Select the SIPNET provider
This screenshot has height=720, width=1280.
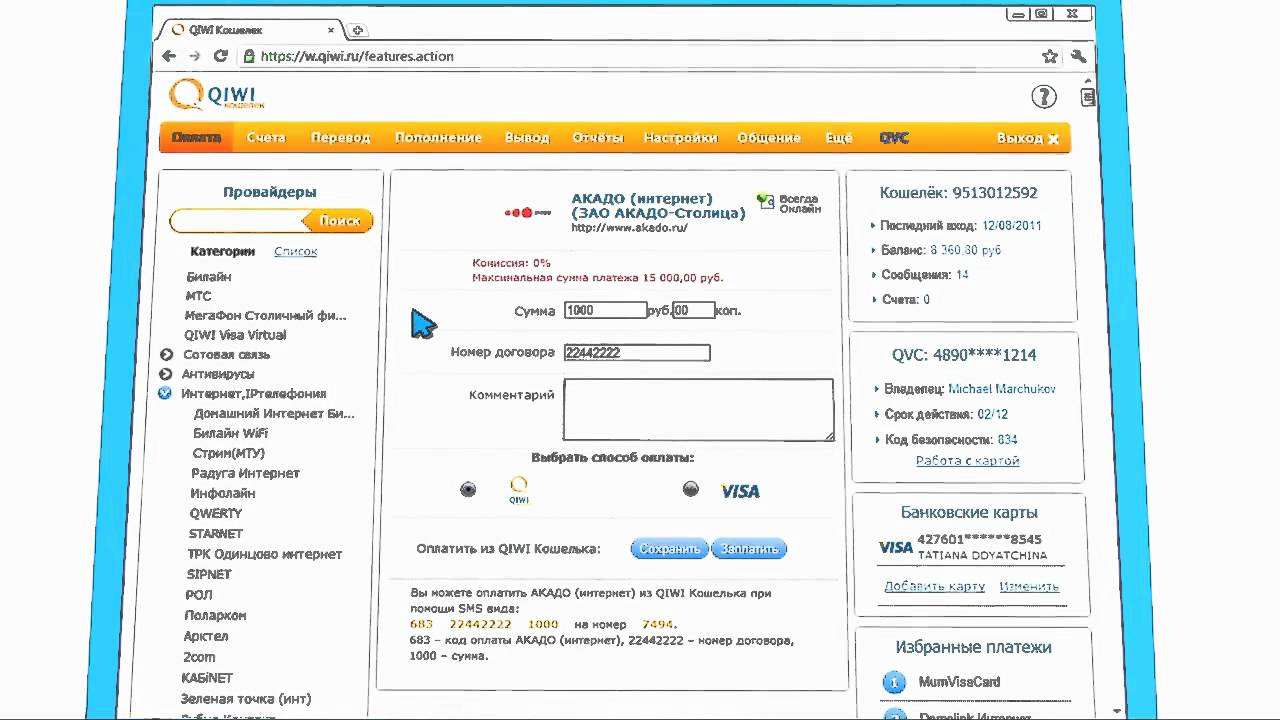209,575
